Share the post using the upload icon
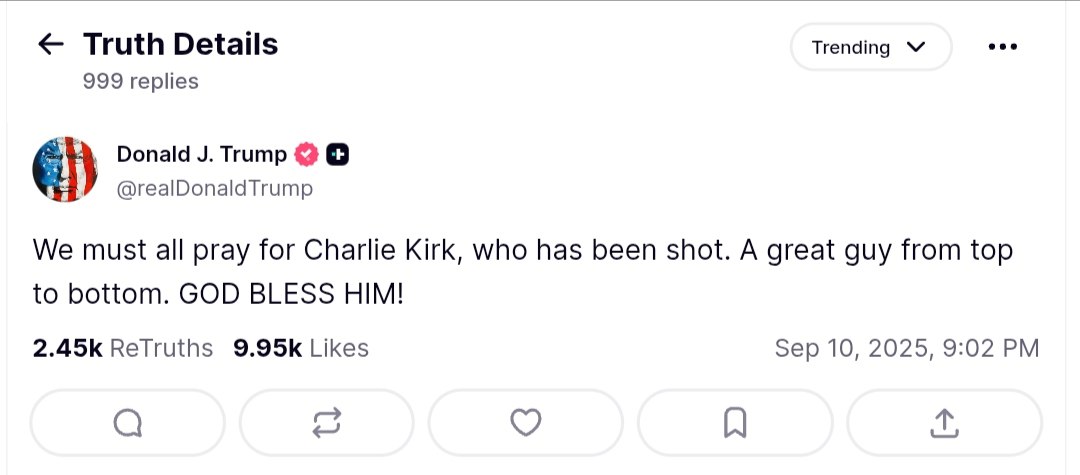The image size is (1080, 475). pos(944,424)
